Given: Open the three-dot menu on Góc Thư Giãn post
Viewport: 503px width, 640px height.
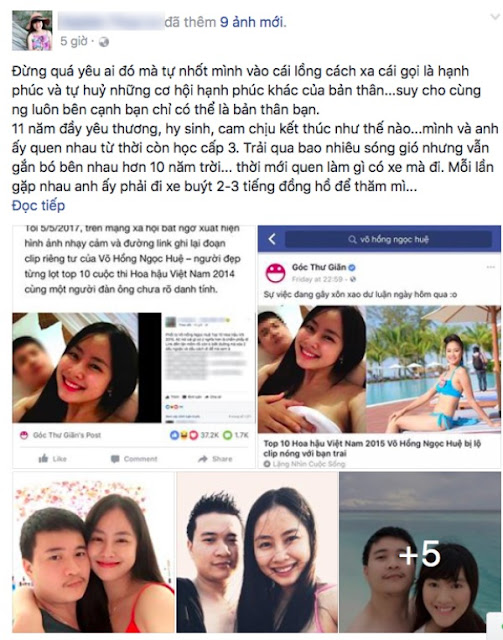Looking at the screenshot, I should (490, 268).
